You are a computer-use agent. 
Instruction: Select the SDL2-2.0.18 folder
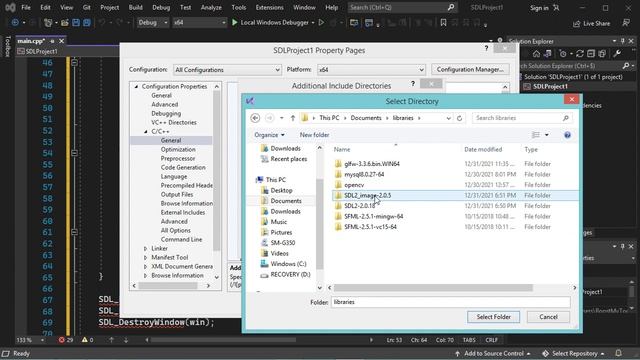click(359, 206)
